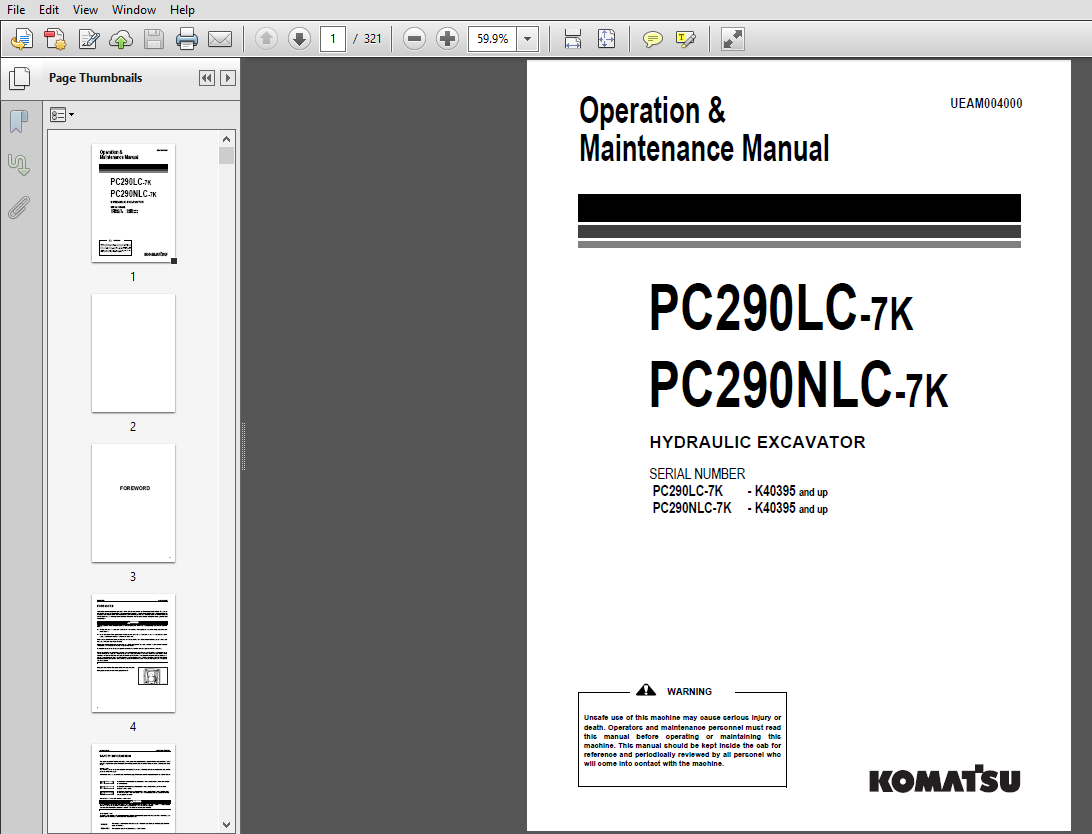Open the thumbnails options dropdown menu
Screen dimensions: 1092x834
point(62,115)
